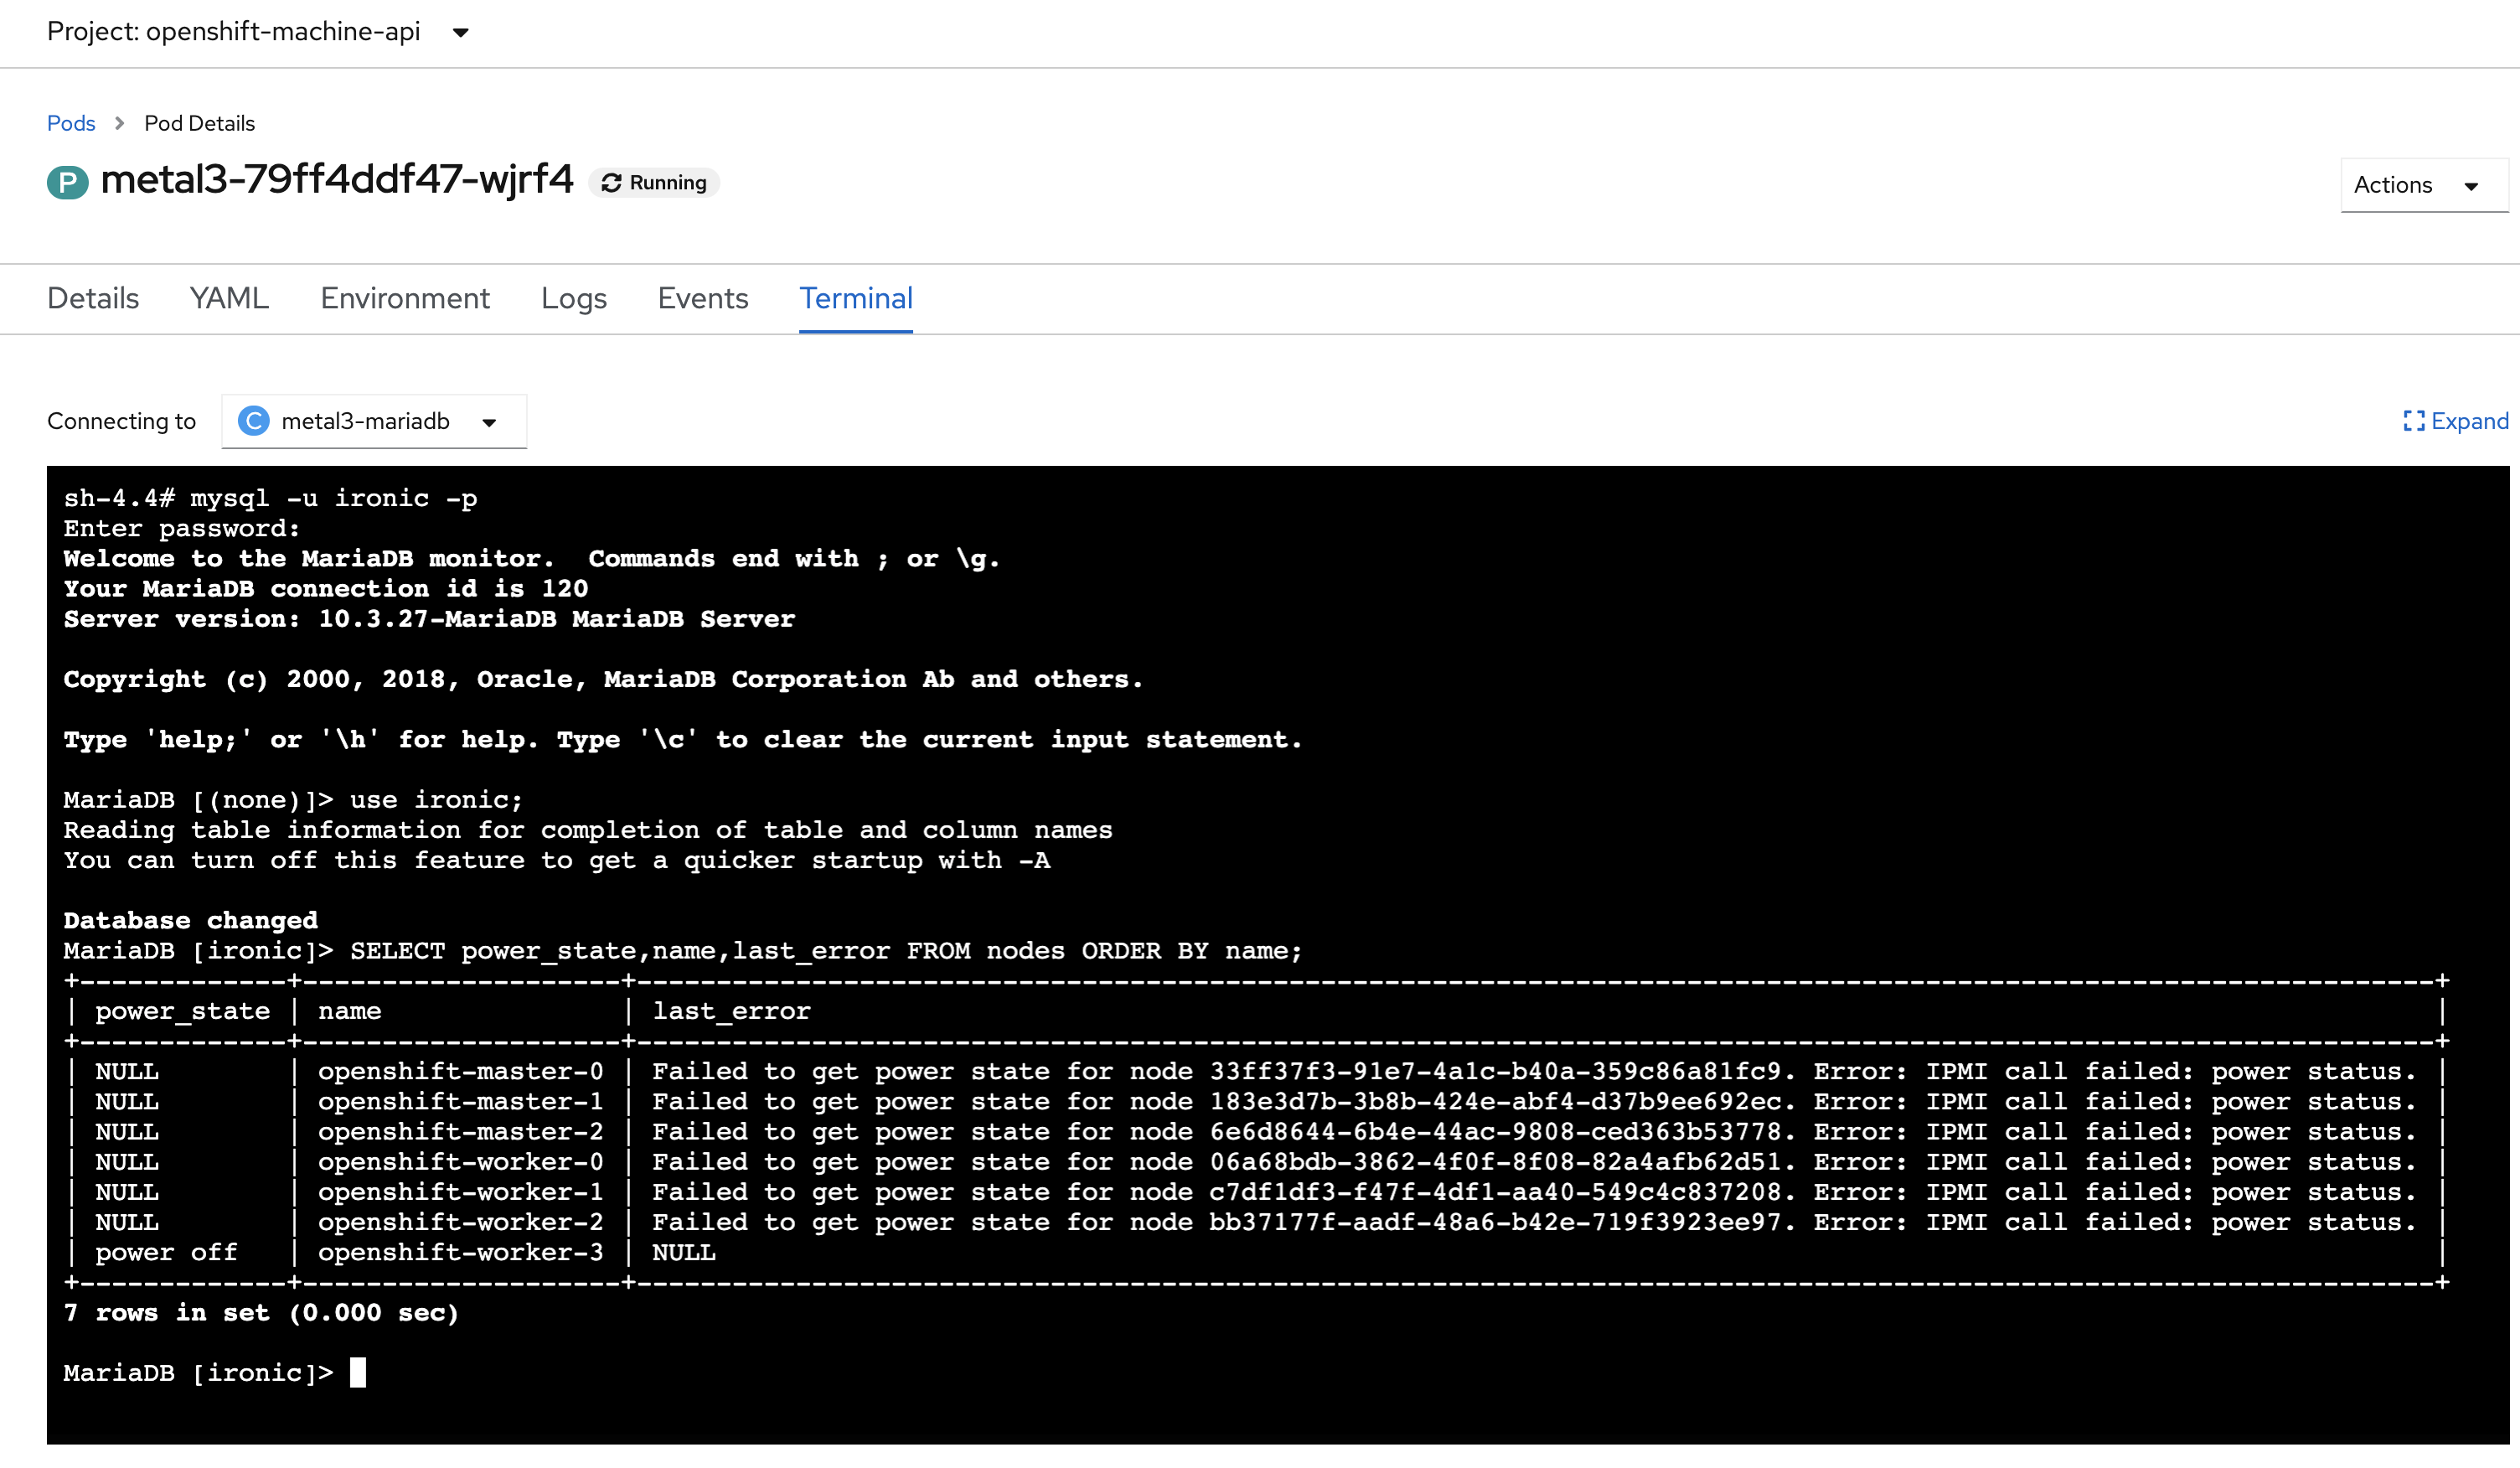Image resolution: width=2520 pixels, height=1468 pixels.
Task: Click the Expand terminal link
Action: point(2468,421)
